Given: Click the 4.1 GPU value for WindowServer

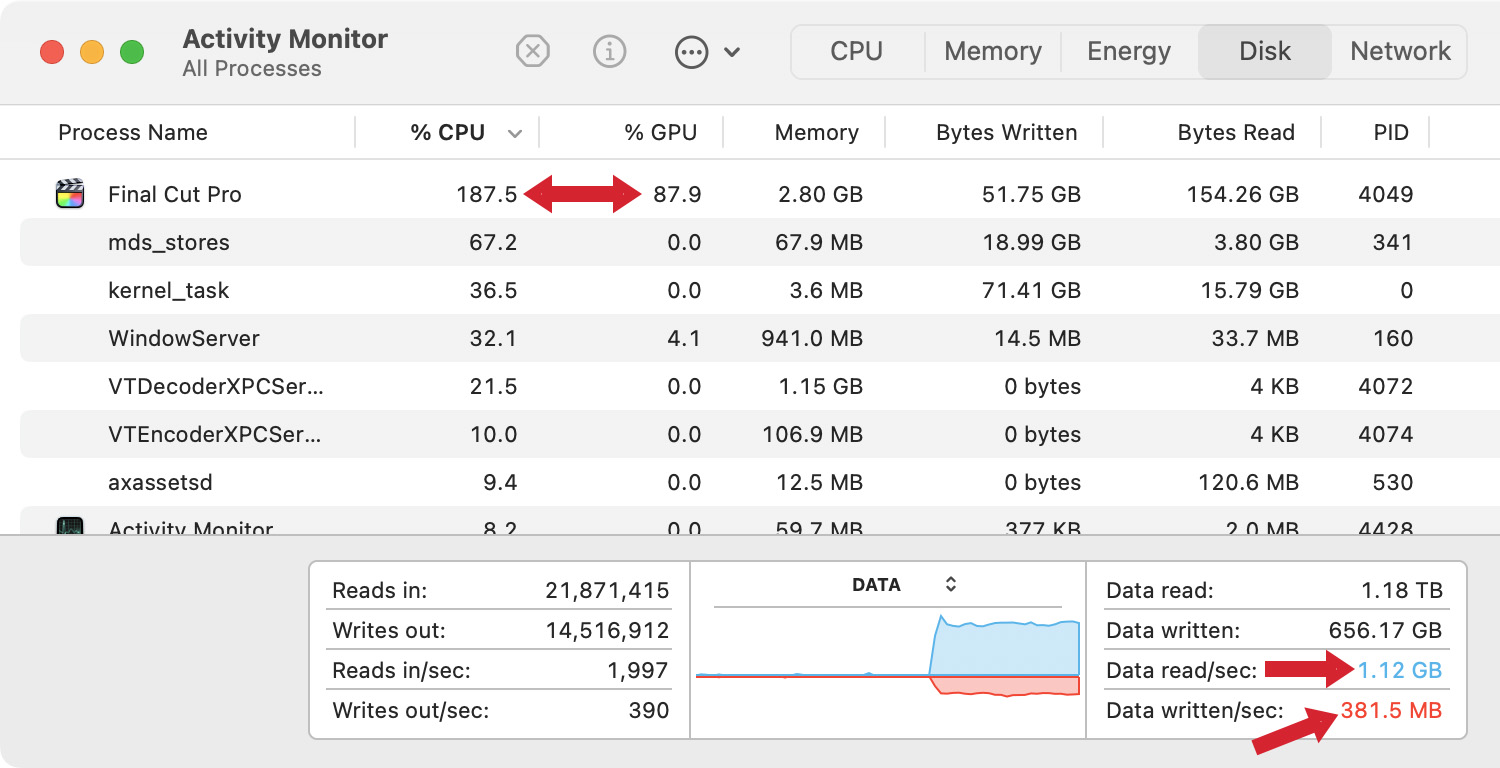Looking at the screenshot, I should tap(684, 338).
